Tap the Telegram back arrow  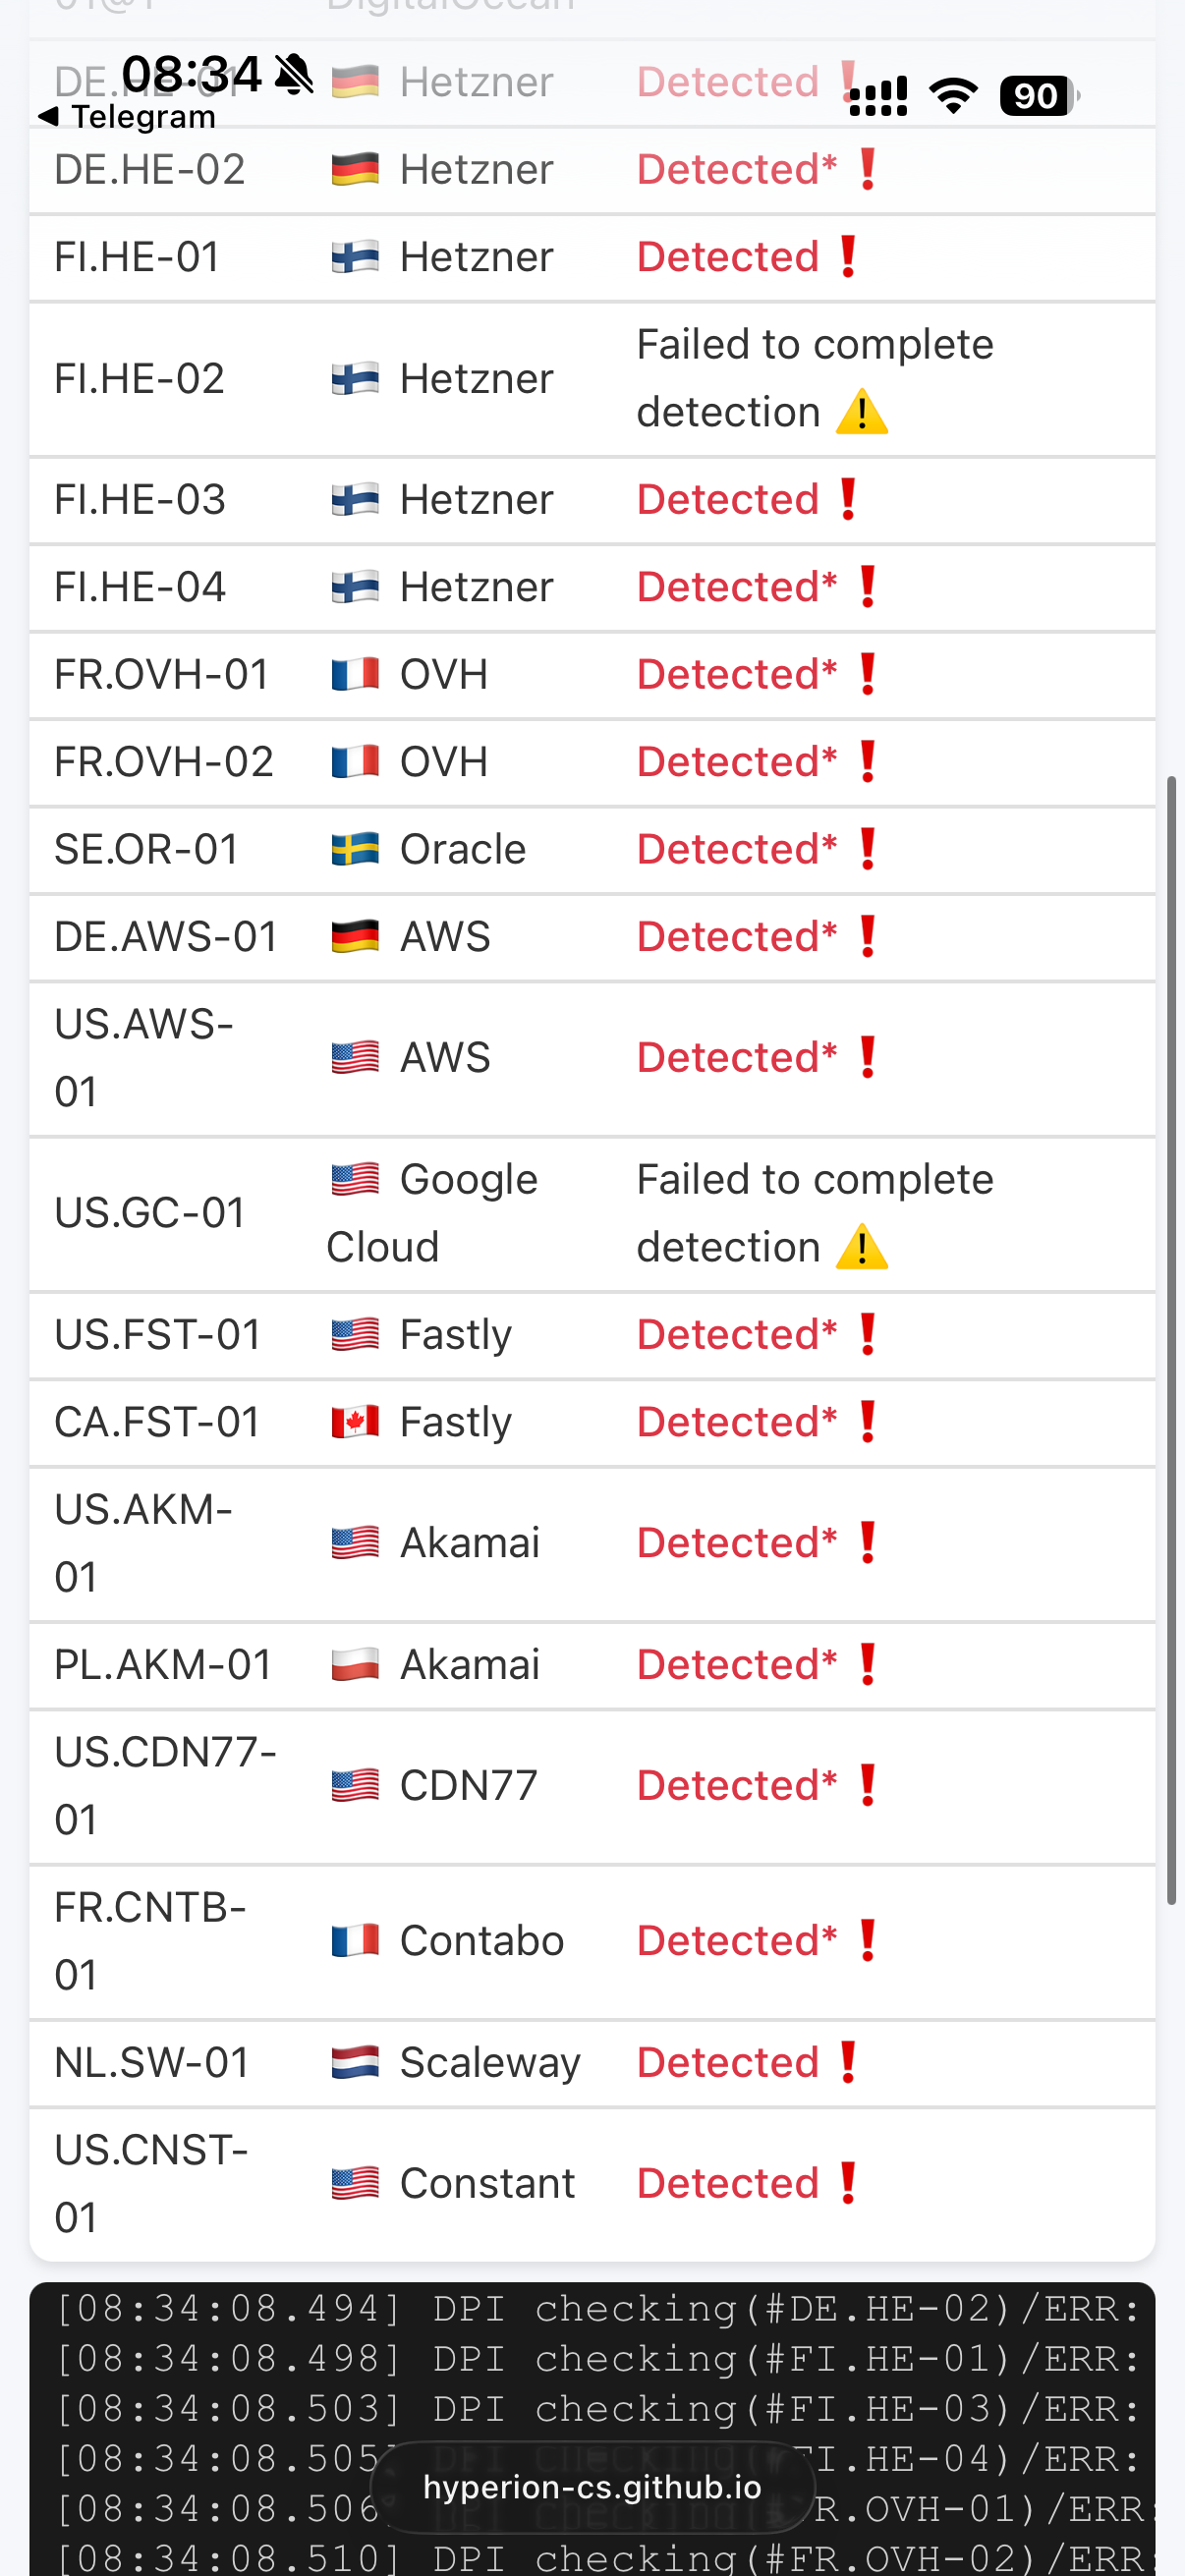click(47, 117)
